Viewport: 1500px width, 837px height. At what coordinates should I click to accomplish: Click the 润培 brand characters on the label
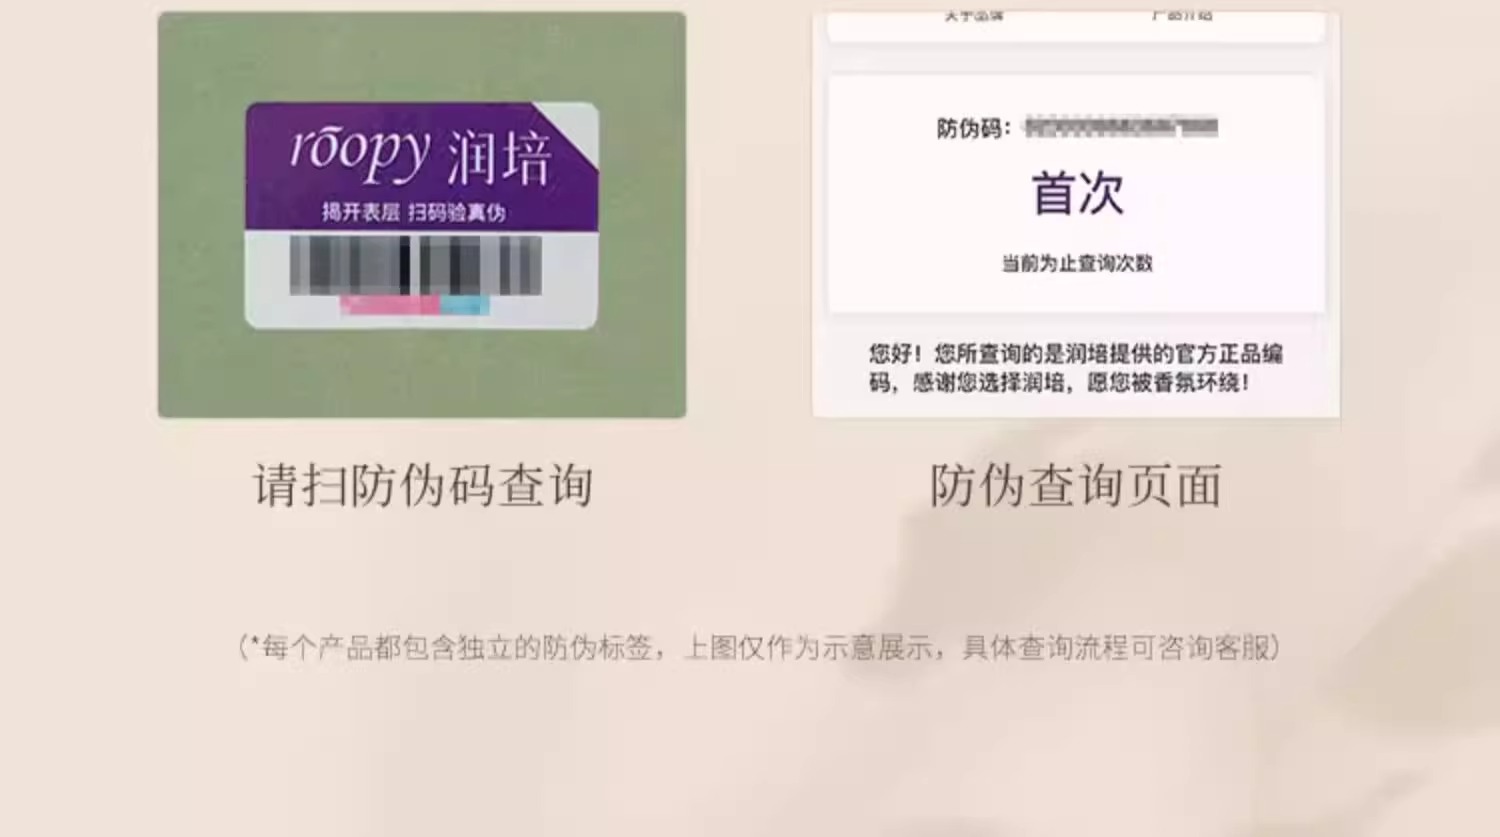498,158
